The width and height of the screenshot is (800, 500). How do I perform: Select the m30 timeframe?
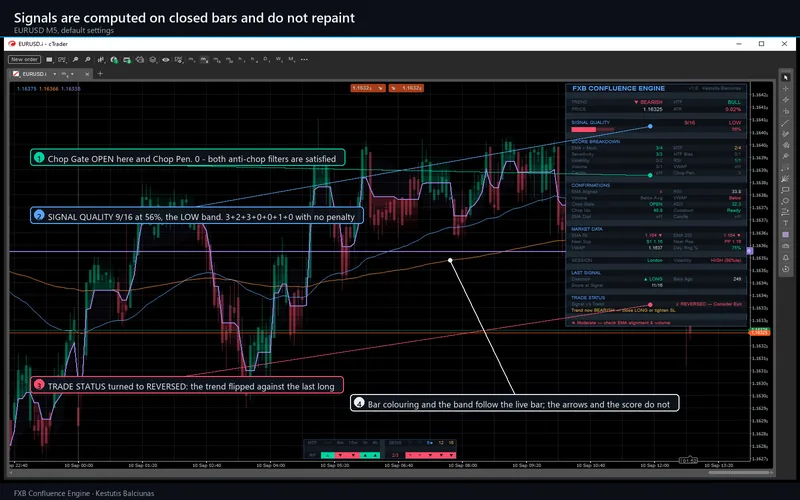[229, 59]
